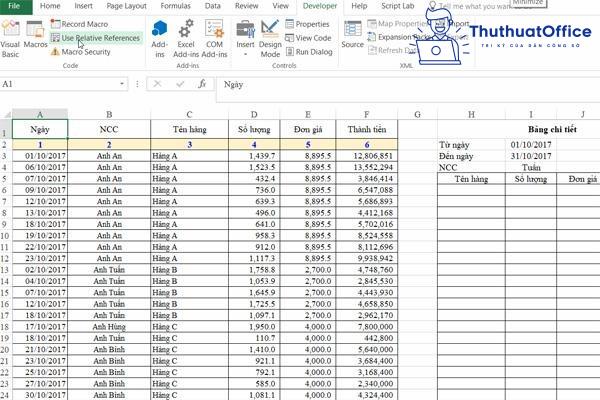Click the Số lượng header cell D1
The image size is (600, 400).
(x=254, y=129)
